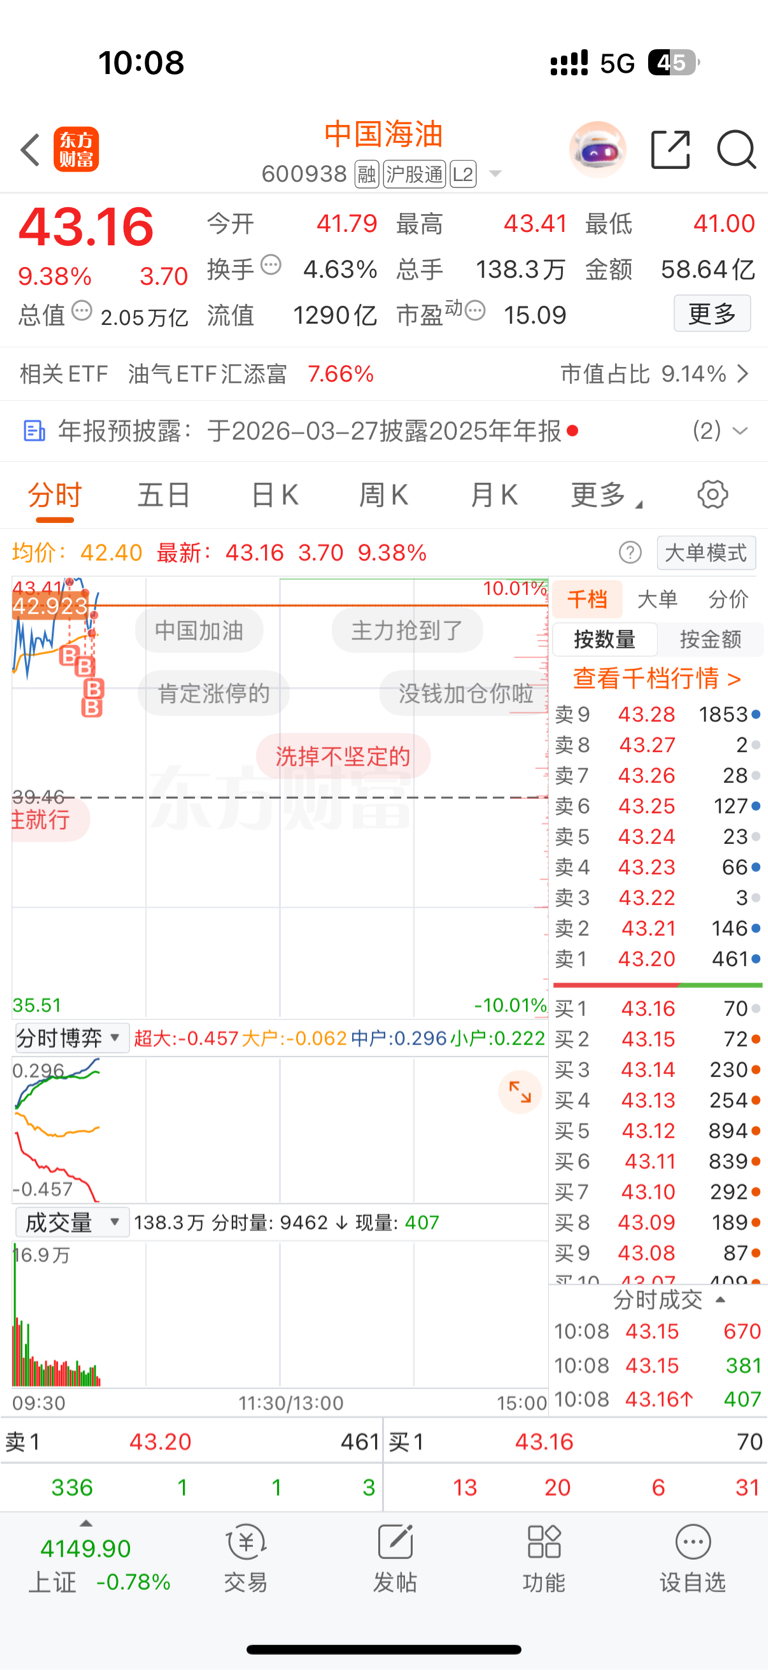Viewport: 768px width, 1670px height.
Task: Expand the 更多 chart period menu
Action: coord(606,495)
